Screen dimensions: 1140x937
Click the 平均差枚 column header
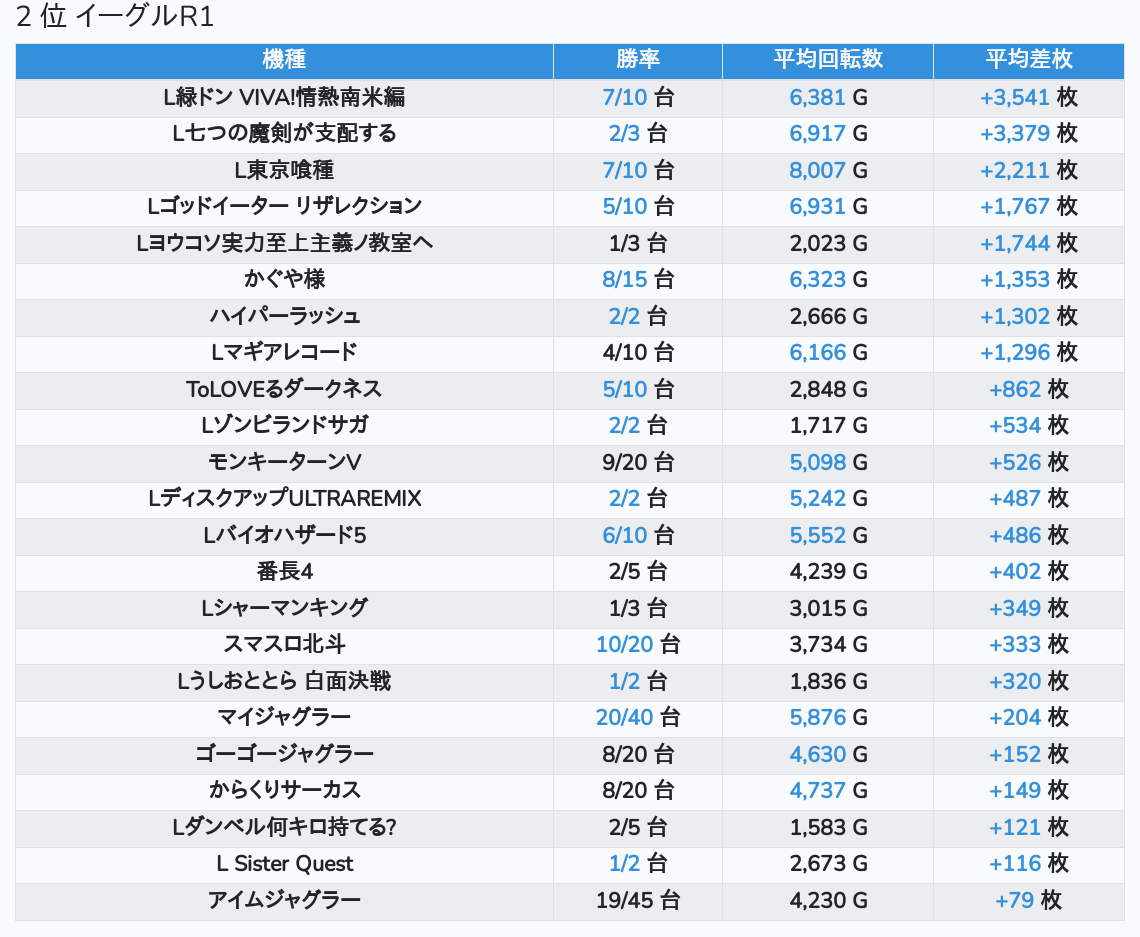pyautogui.click(x=1029, y=60)
